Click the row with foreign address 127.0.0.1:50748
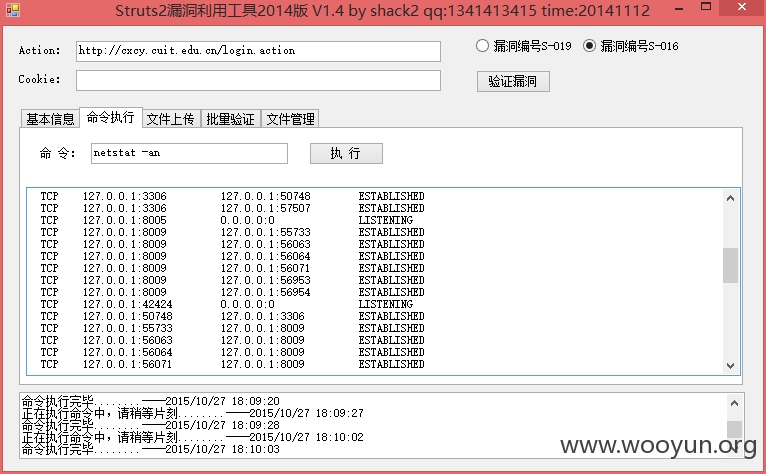 click(x=233, y=196)
